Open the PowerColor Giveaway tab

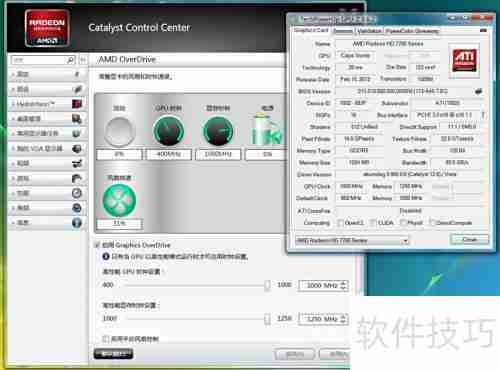[412, 31]
